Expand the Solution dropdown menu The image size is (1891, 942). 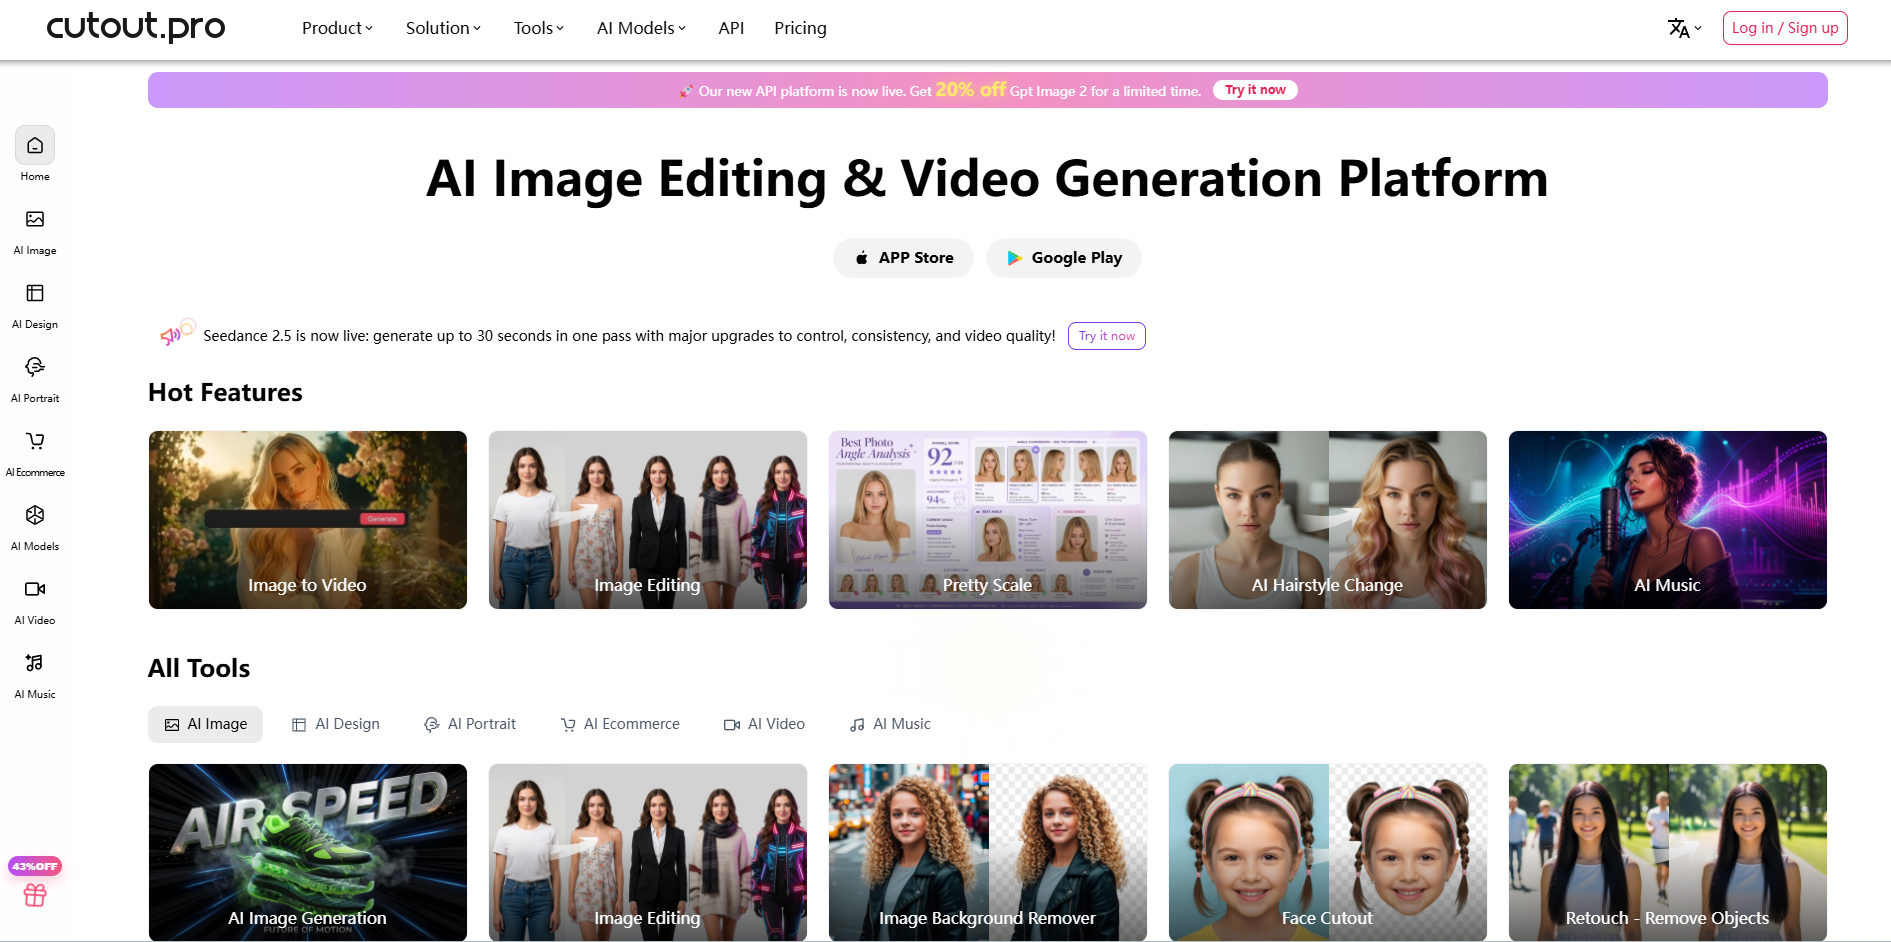pyautogui.click(x=443, y=28)
